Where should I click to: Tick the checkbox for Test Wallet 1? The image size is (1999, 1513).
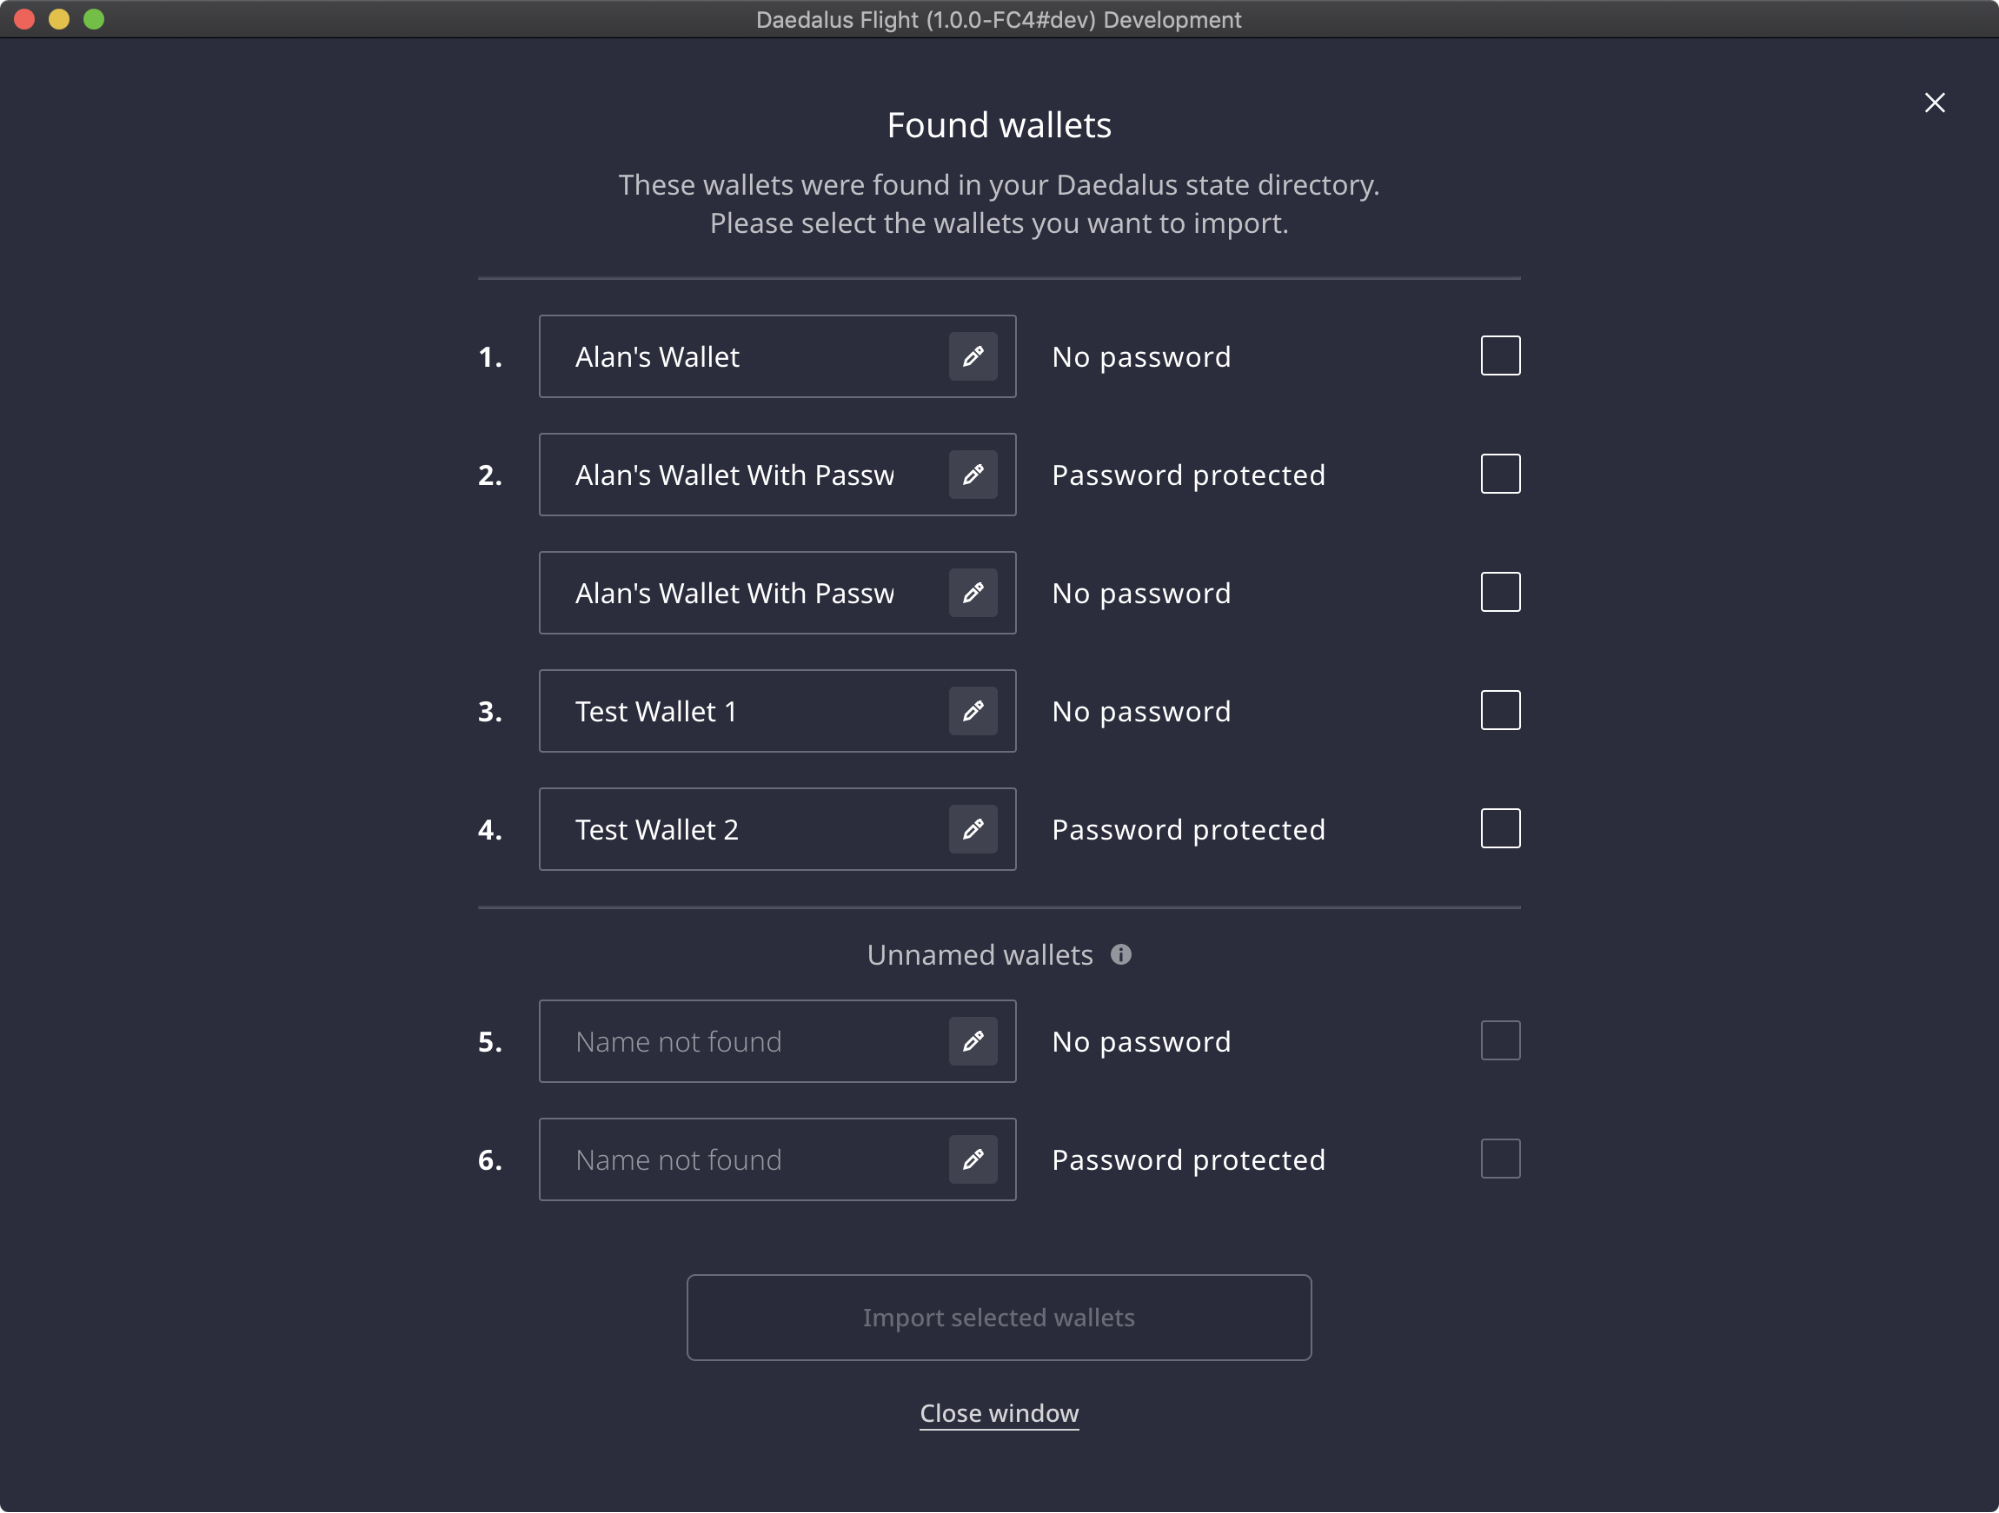click(x=1500, y=710)
